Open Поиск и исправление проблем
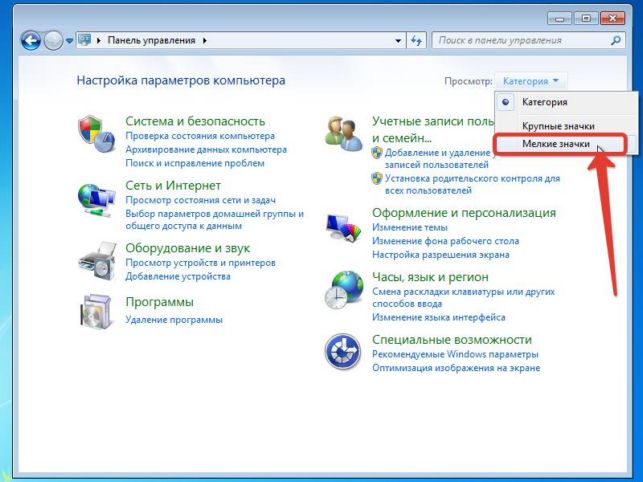This screenshot has height=482, width=643. pos(195,163)
